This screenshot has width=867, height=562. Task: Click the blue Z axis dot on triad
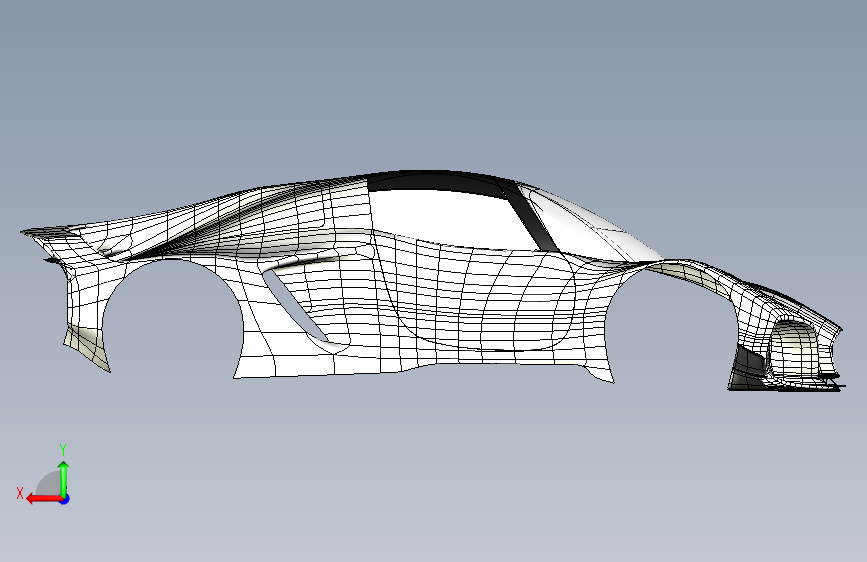point(65,499)
